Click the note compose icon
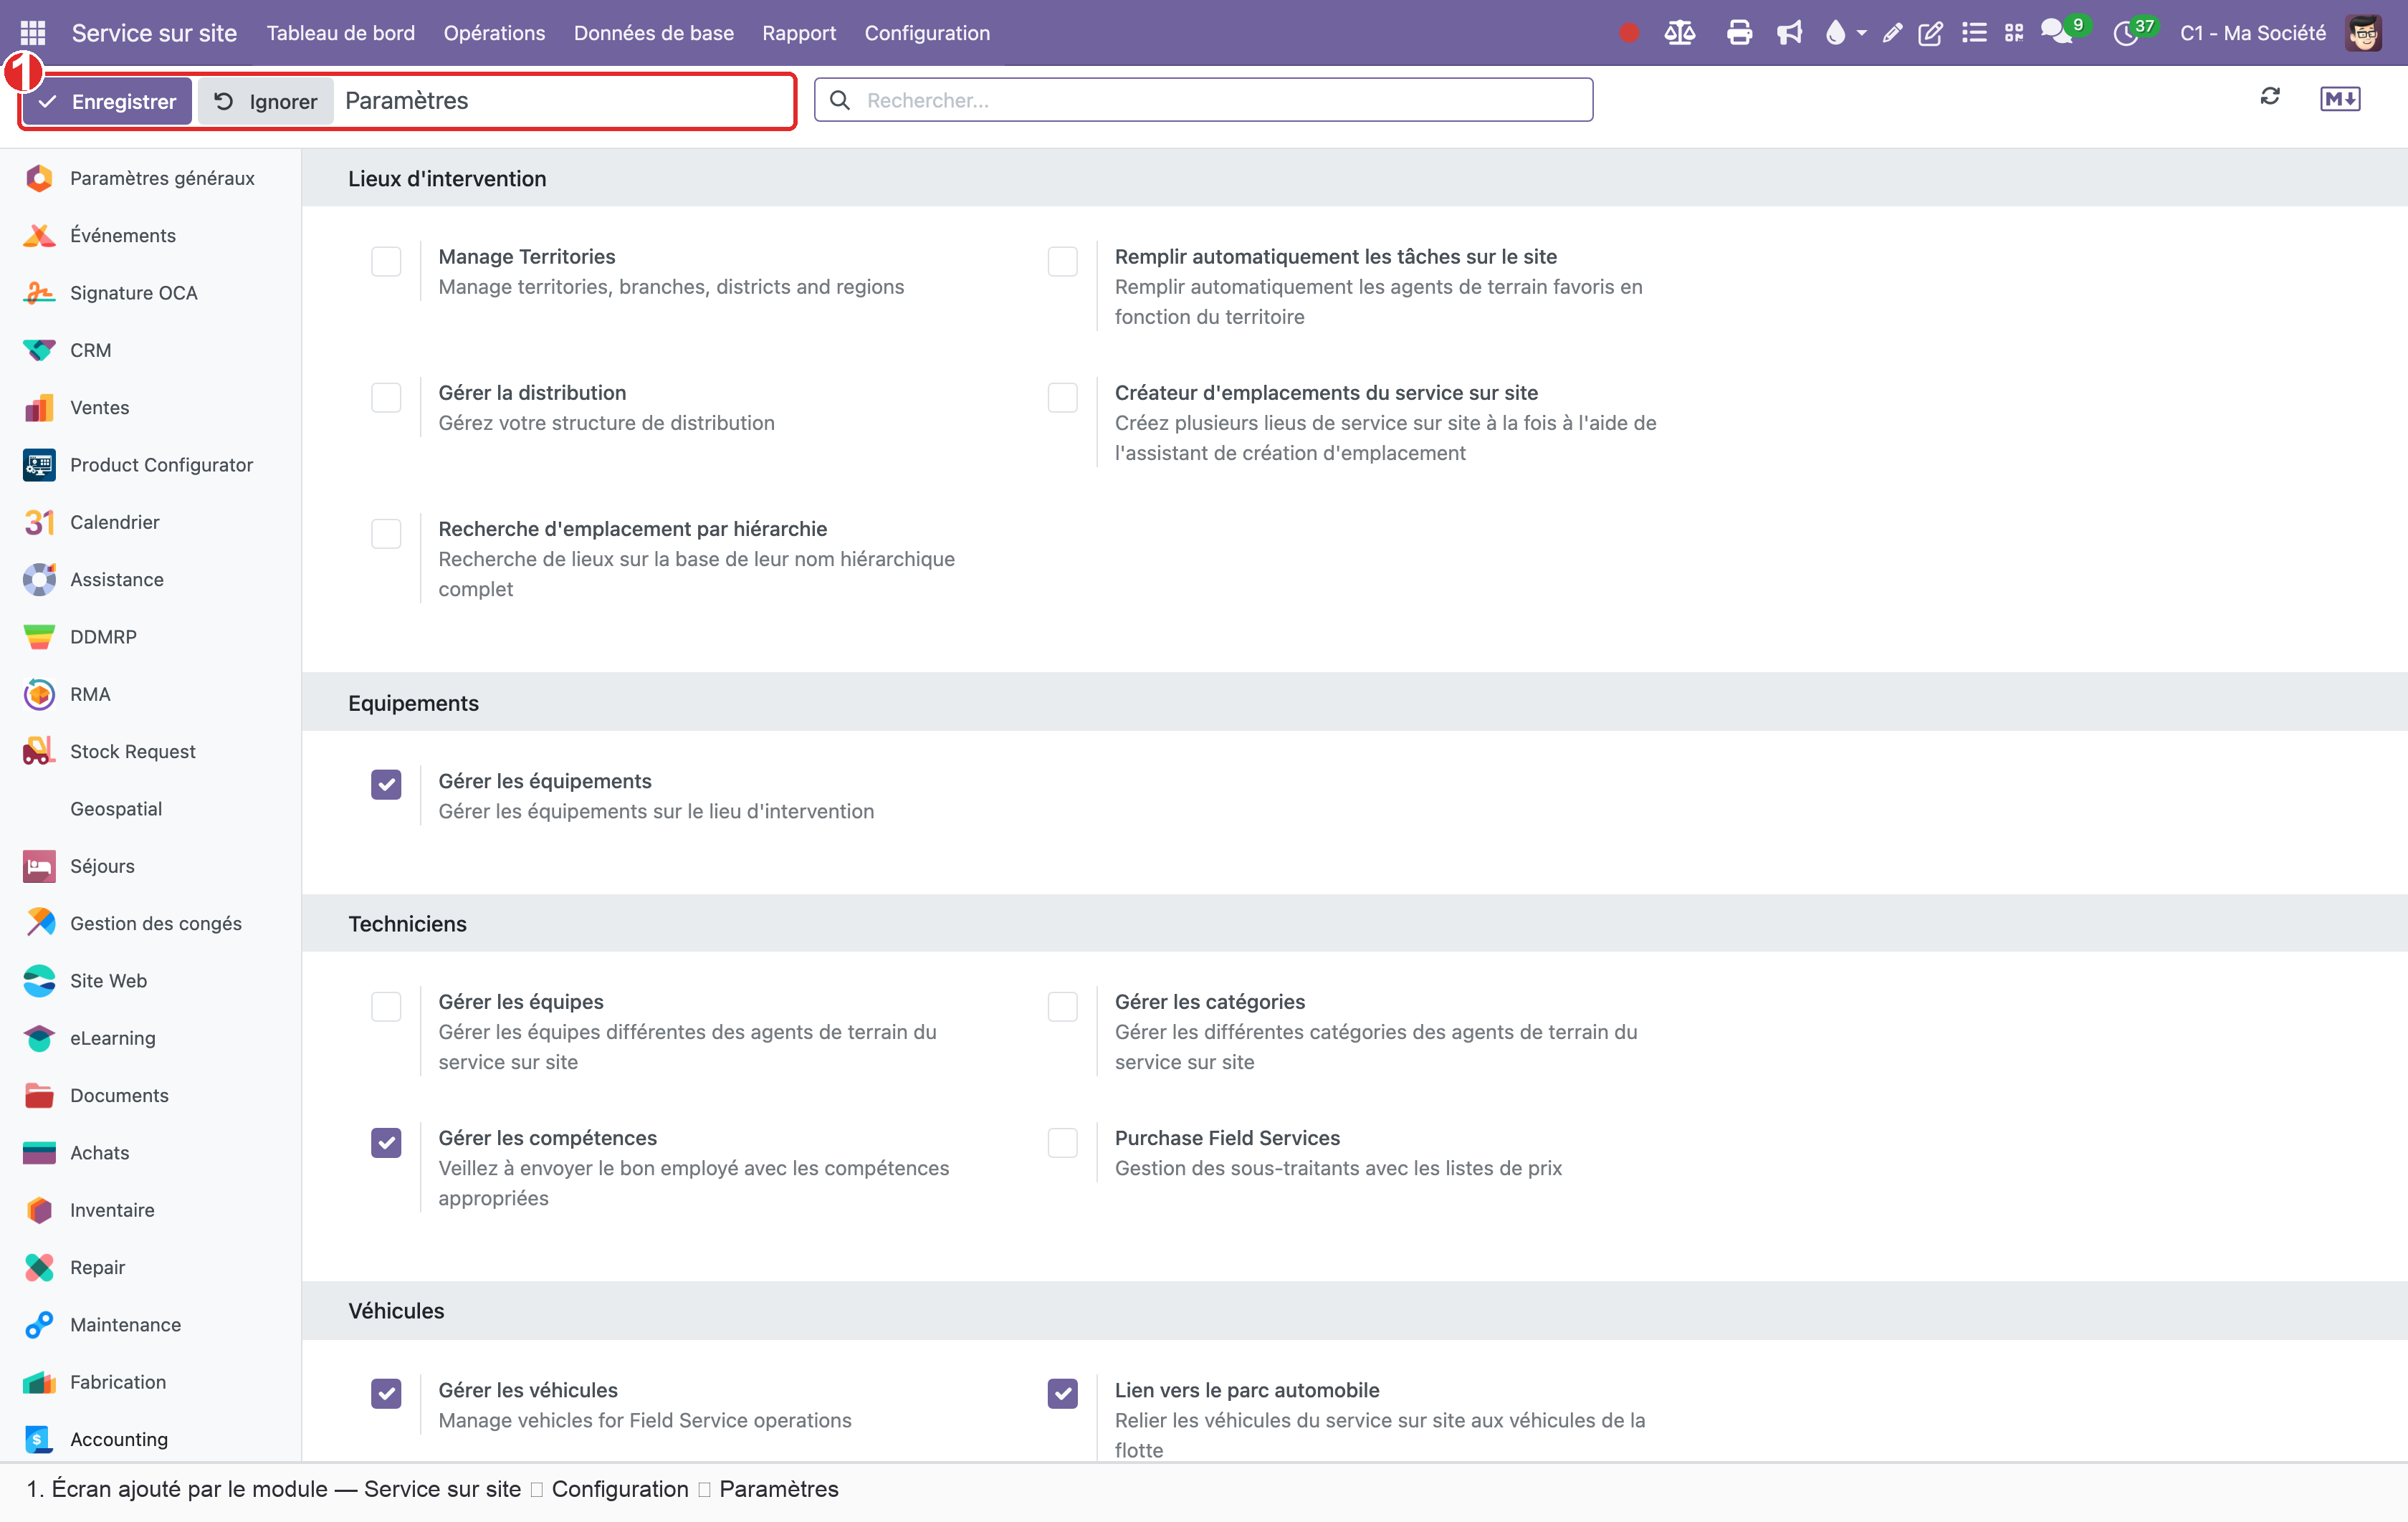This screenshot has height=1522, width=2408. tap(1930, 33)
